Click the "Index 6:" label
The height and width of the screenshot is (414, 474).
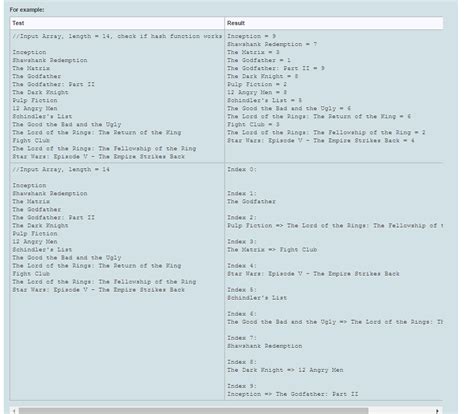coord(242,314)
